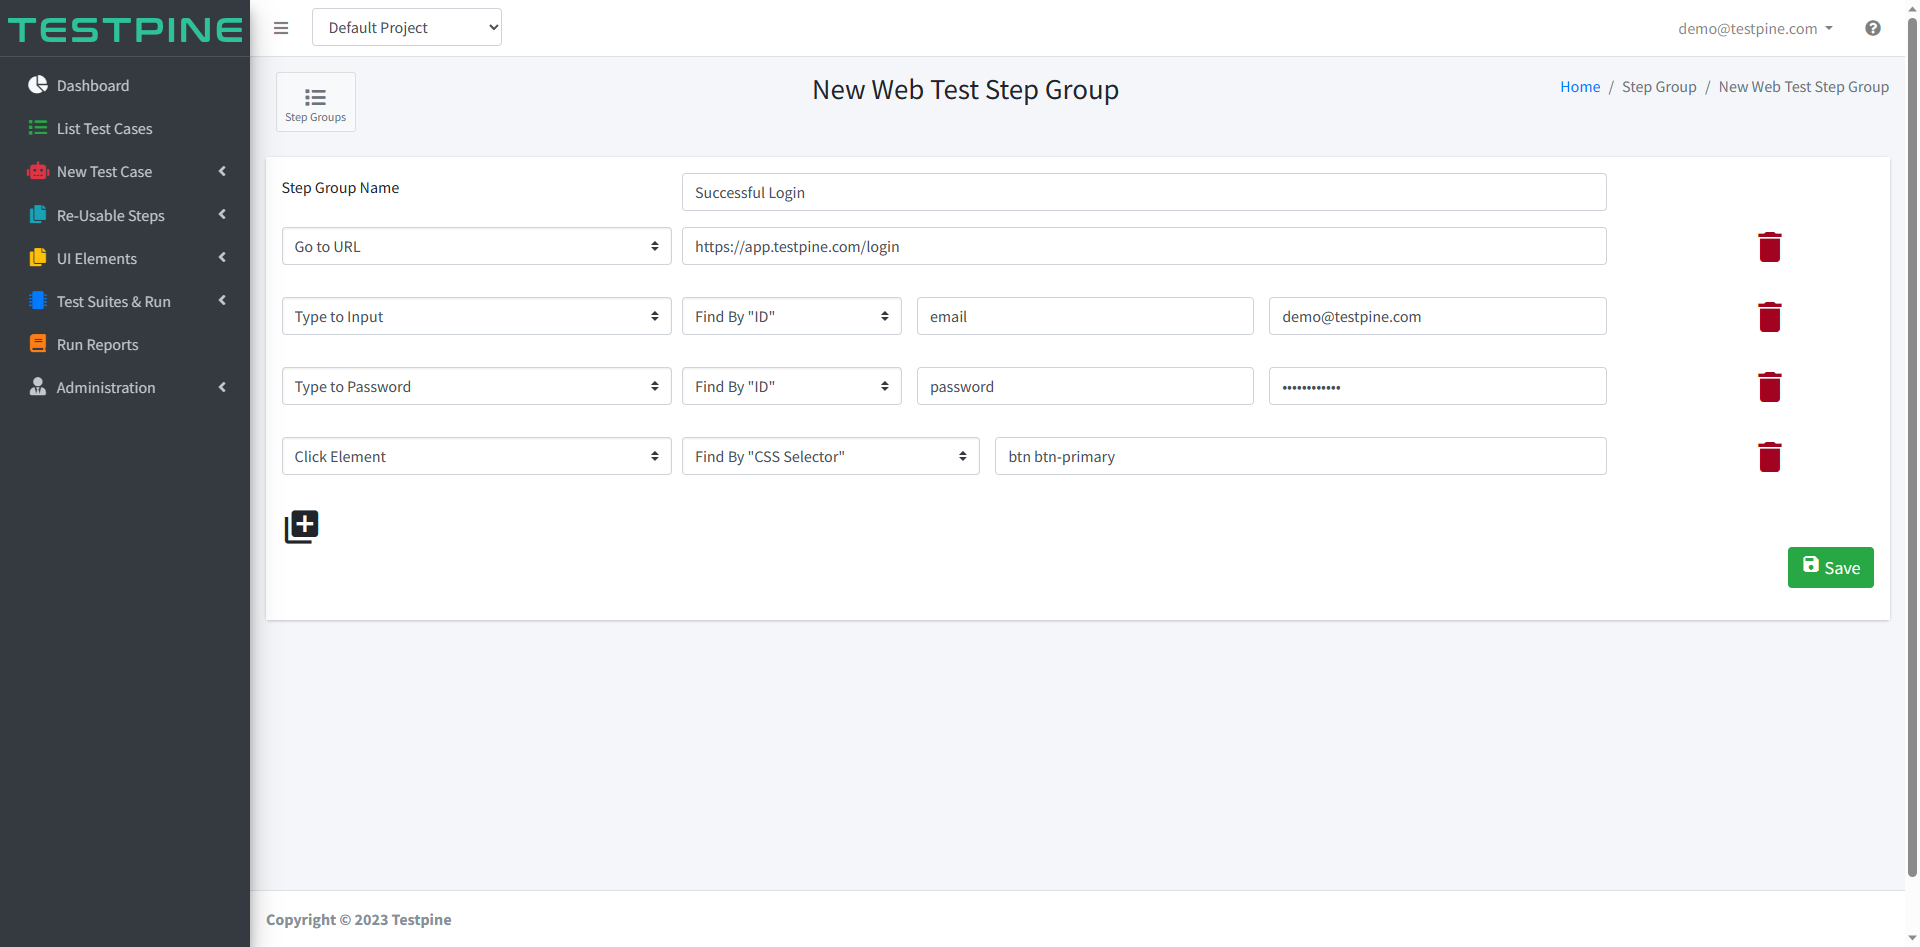Viewport: 1920px width, 947px height.
Task: Add a new step with plus icon
Action: [x=301, y=526]
